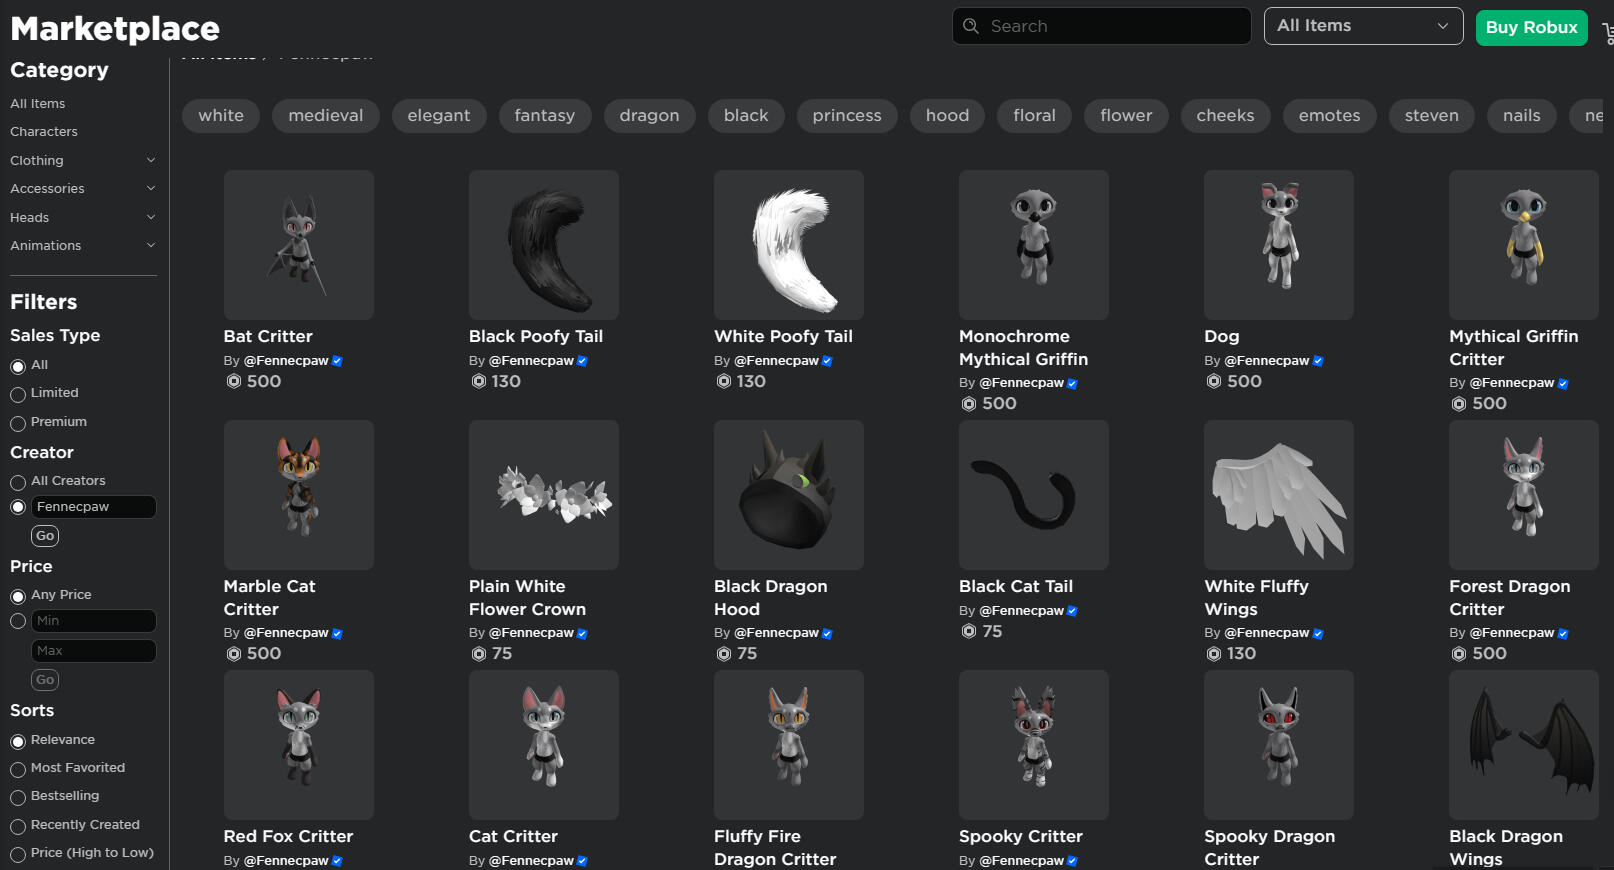This screenshot has height=870, width=1614.
Task: Choose the Any Price option
Action: point(18,597)
